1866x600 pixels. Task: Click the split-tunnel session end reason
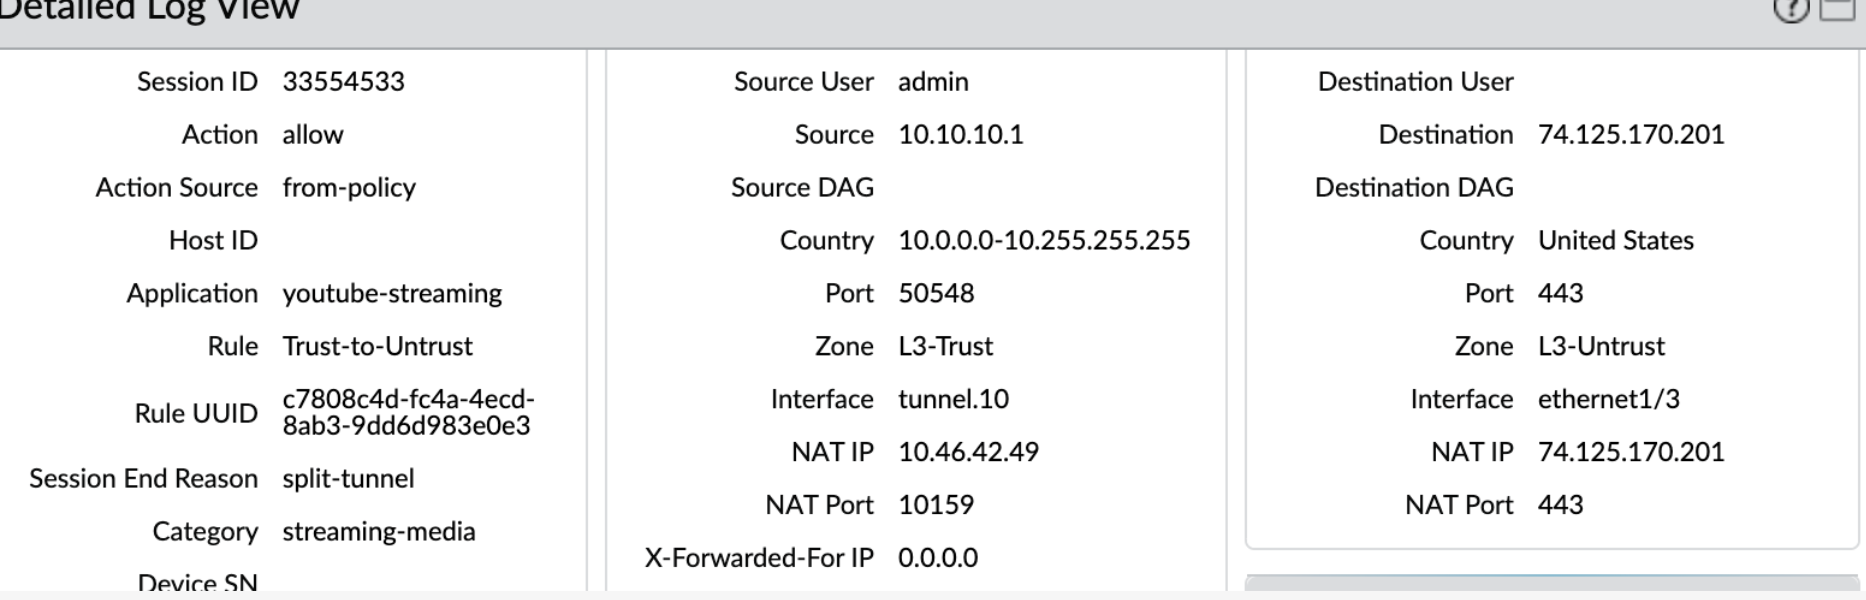[x=348, y=479]
